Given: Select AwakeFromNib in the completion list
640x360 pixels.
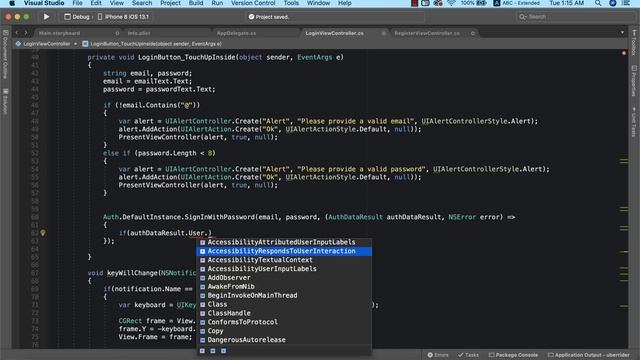Looking at the screenshot, I should coord(284,287).
